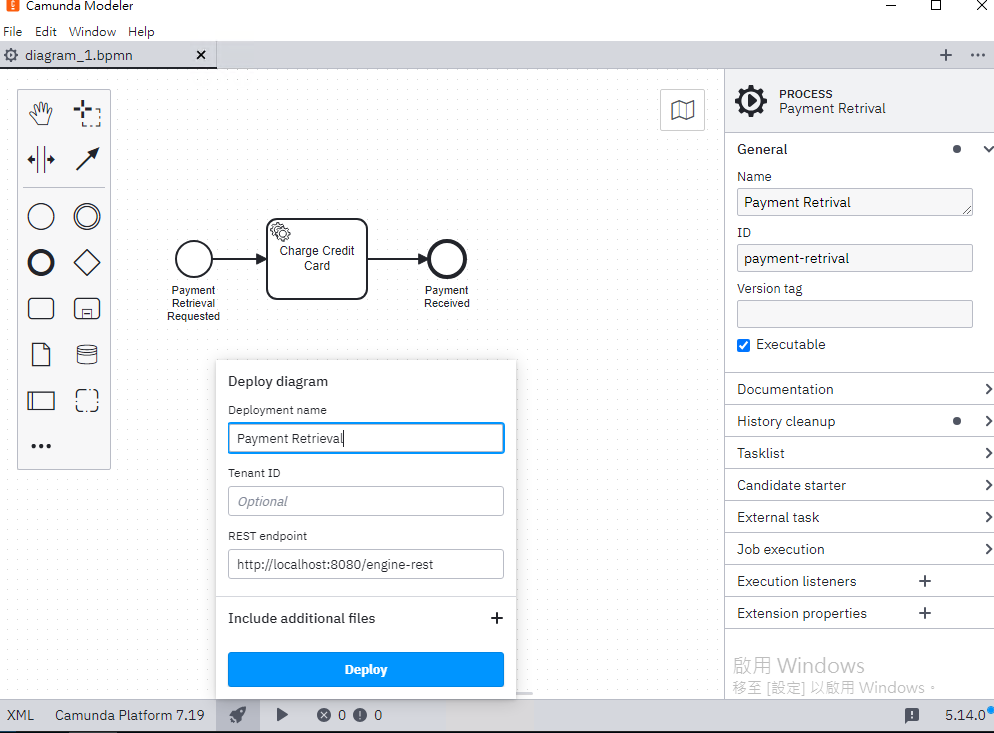Change Camunda Platform 7.19 engine version

tap(129, 715)
